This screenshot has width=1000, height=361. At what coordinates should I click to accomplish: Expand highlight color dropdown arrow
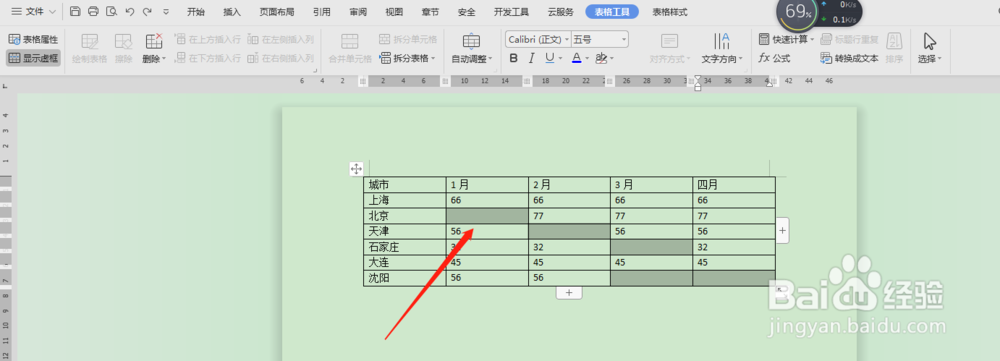(612, 59)
